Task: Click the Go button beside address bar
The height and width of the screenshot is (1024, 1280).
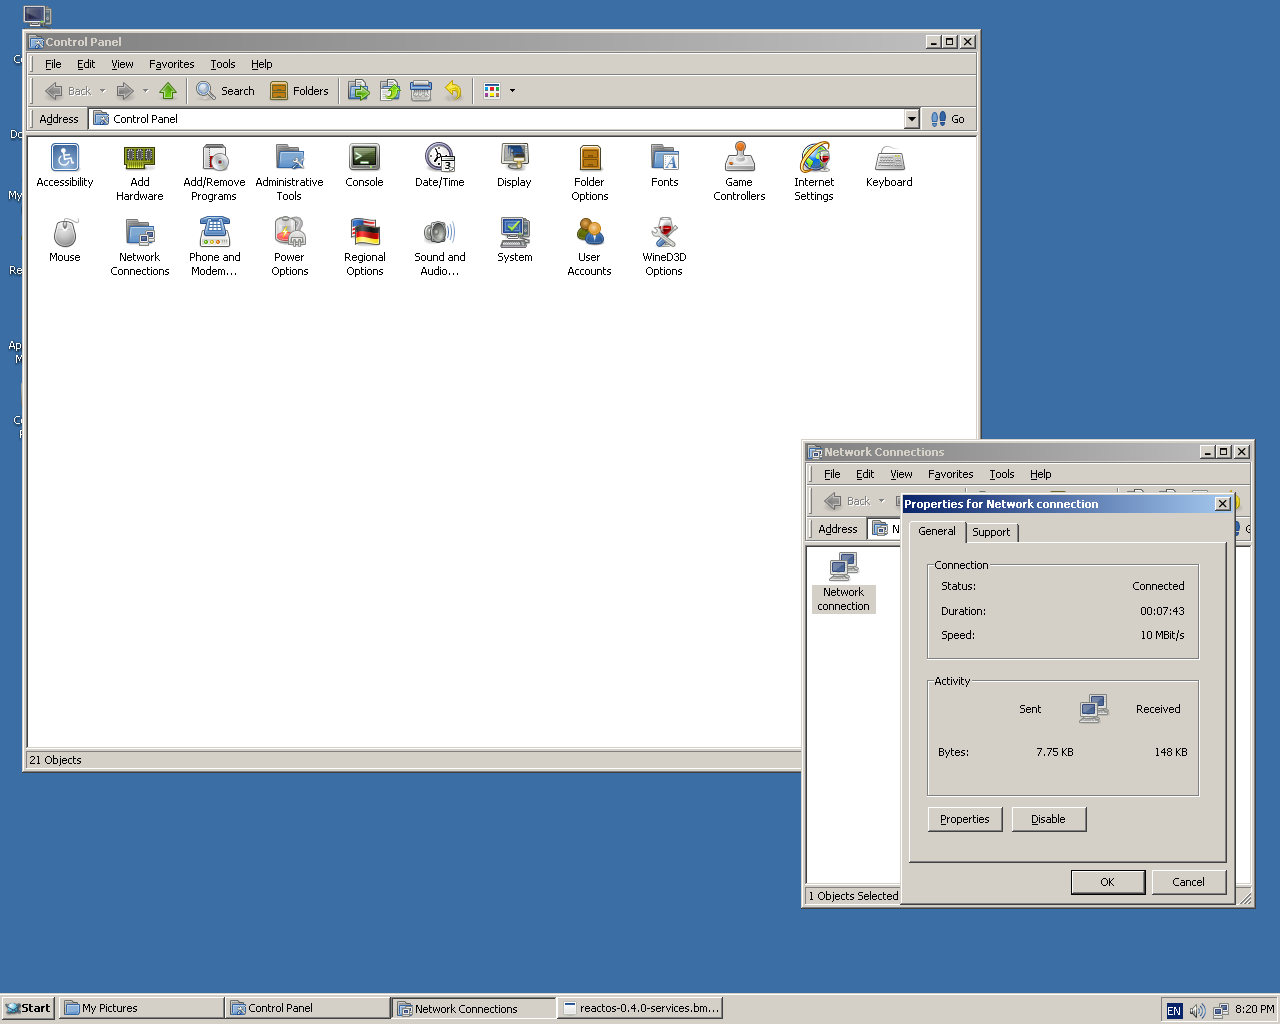Action: click(x=948, y=119)
